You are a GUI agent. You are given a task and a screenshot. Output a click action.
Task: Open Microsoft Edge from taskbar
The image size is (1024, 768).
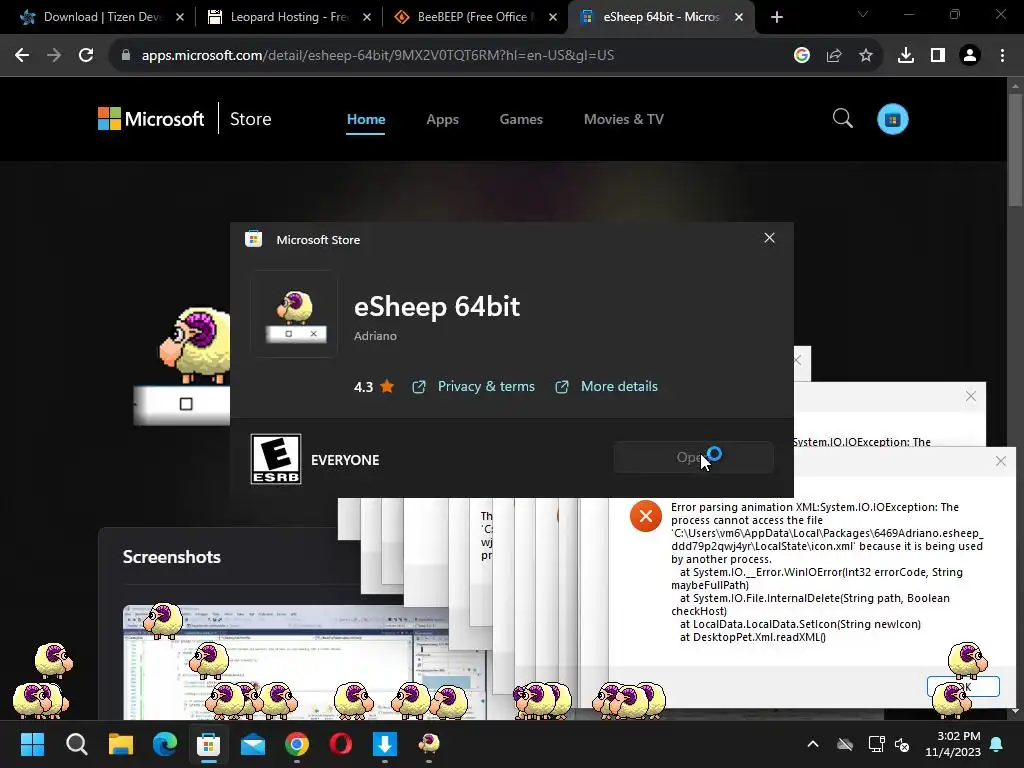click(165, 744)
